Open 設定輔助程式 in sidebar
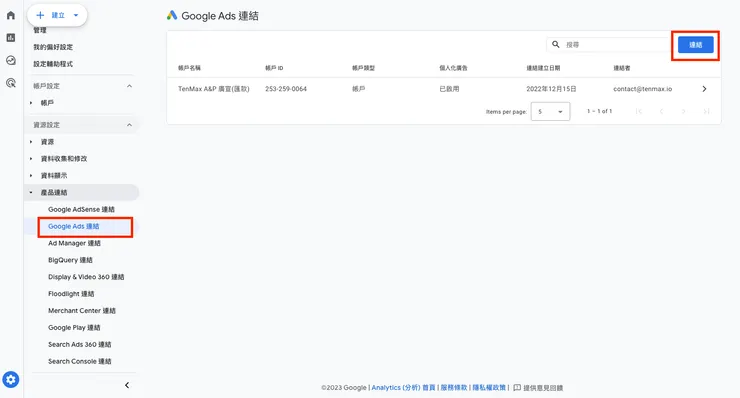 tap(53, 64)
